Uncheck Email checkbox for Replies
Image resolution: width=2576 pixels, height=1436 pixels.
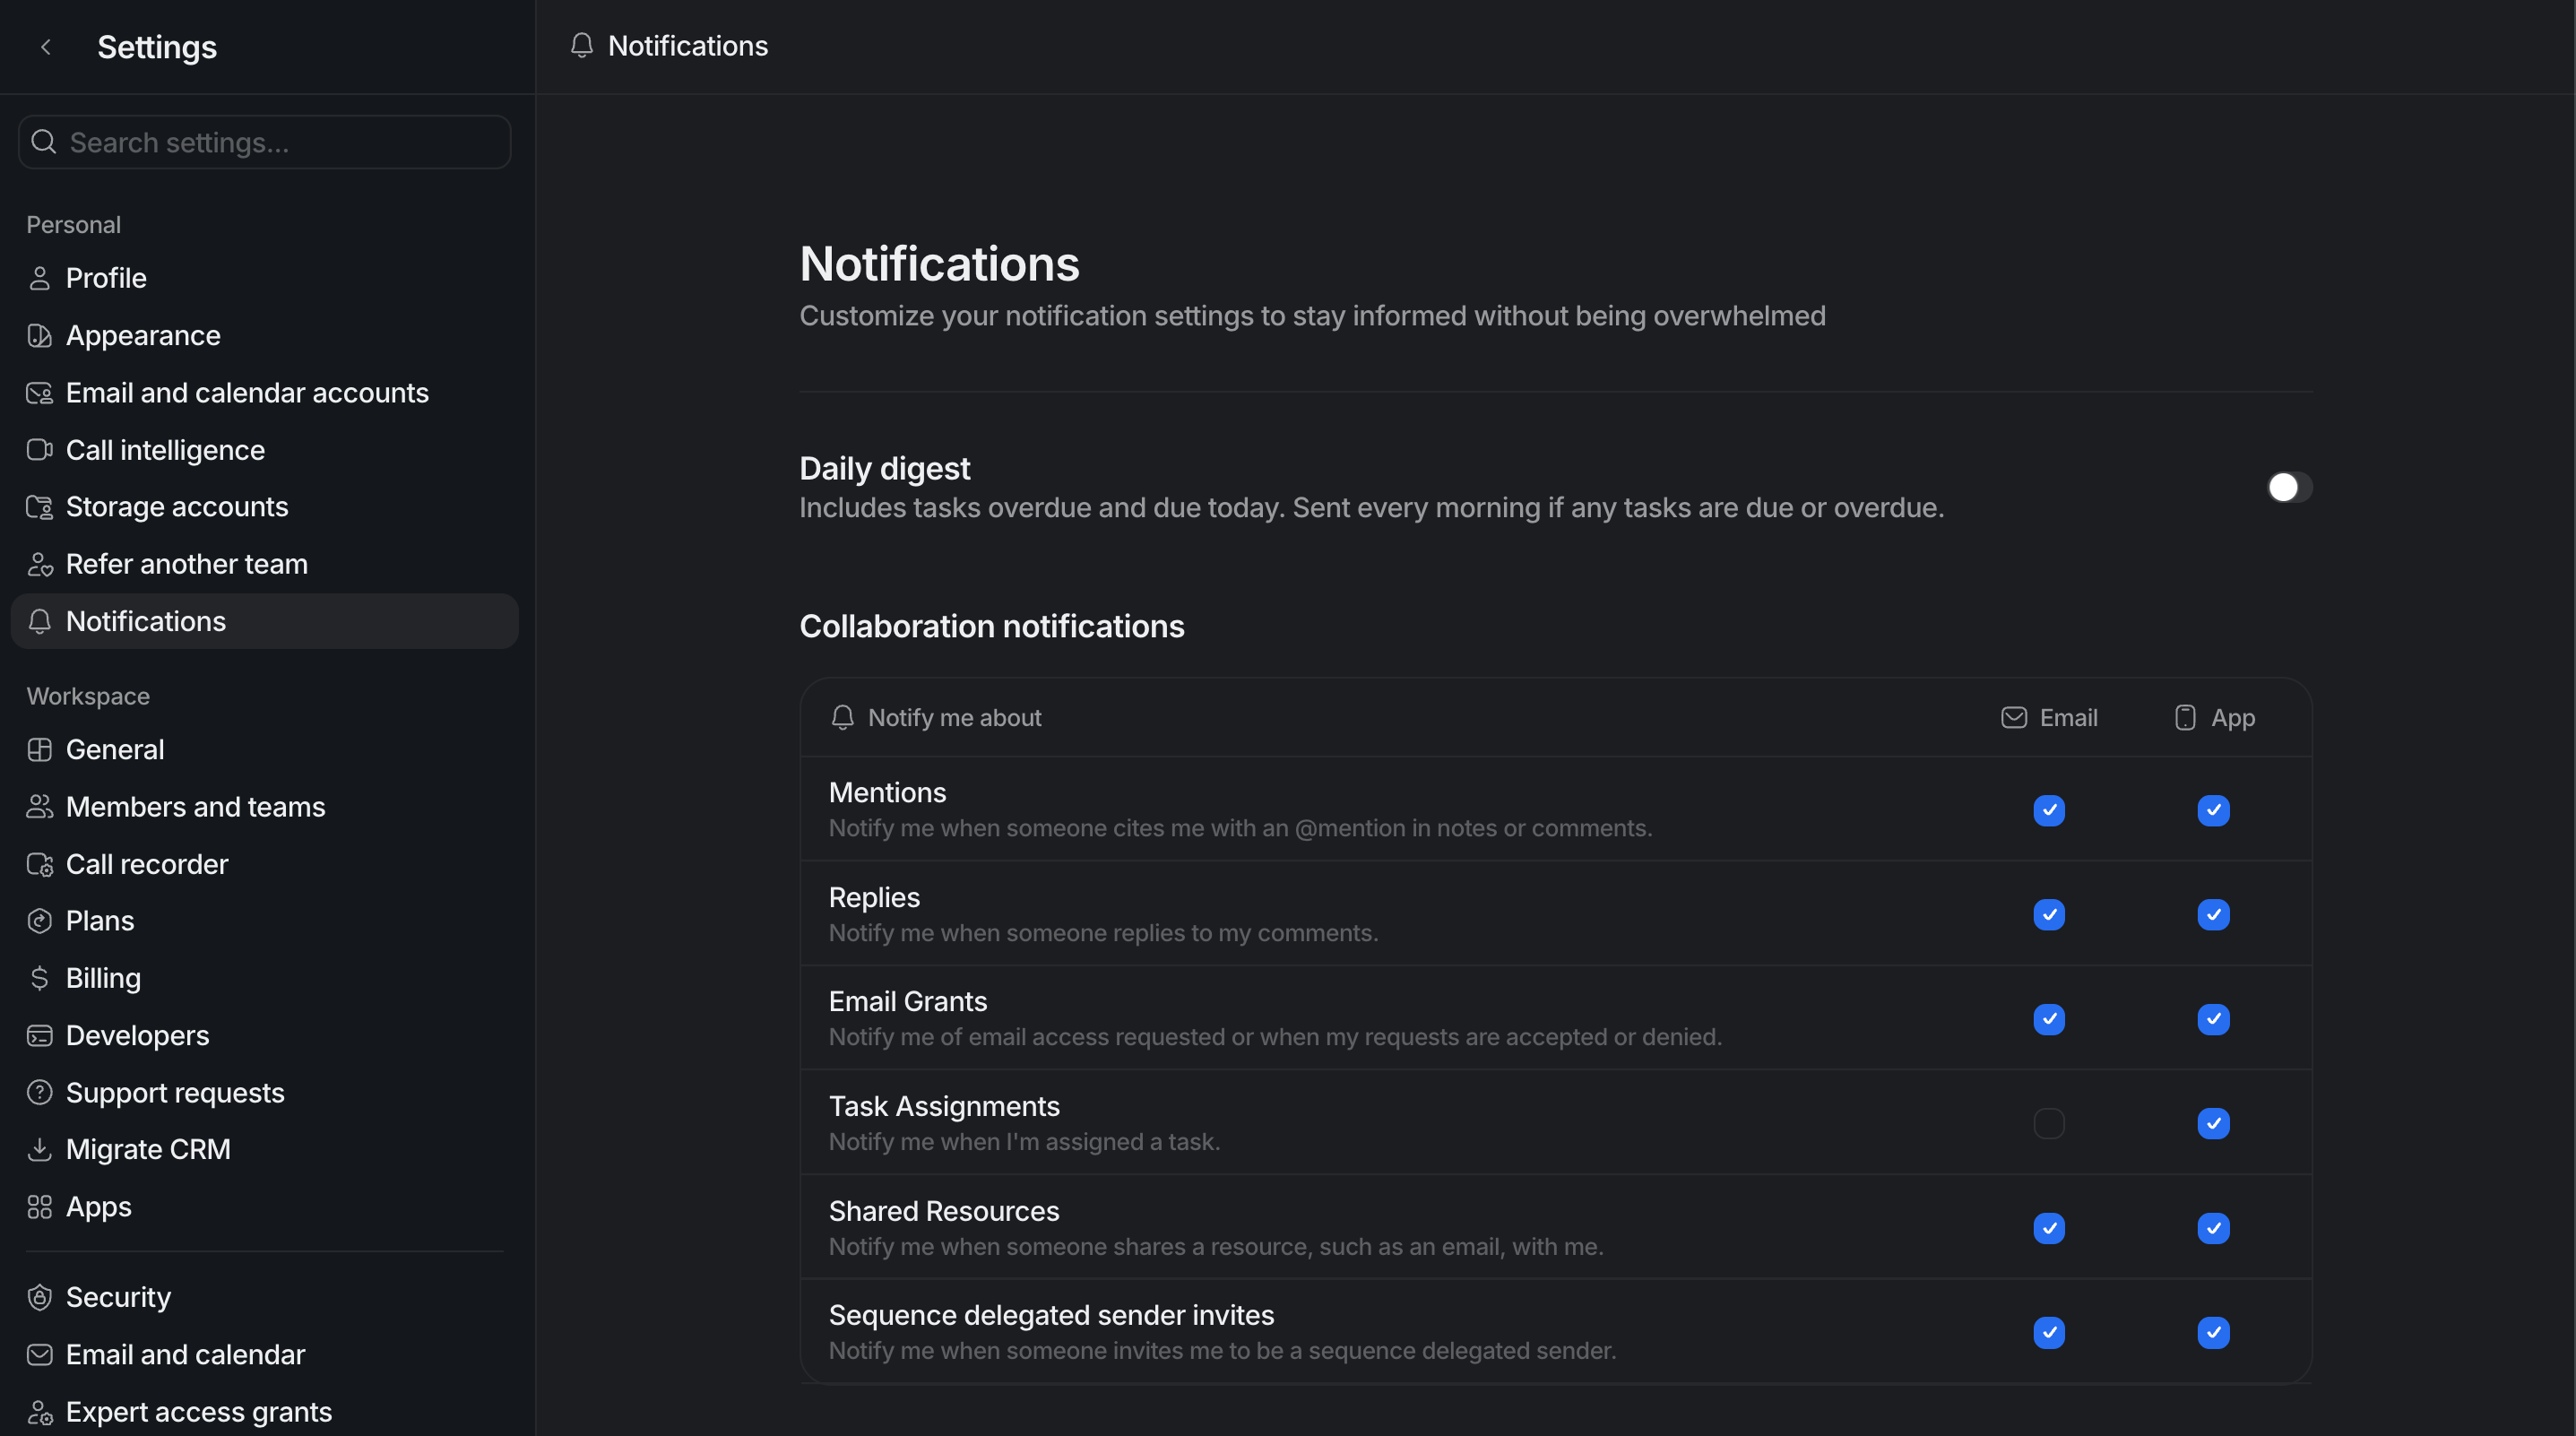pos(2049,914)
